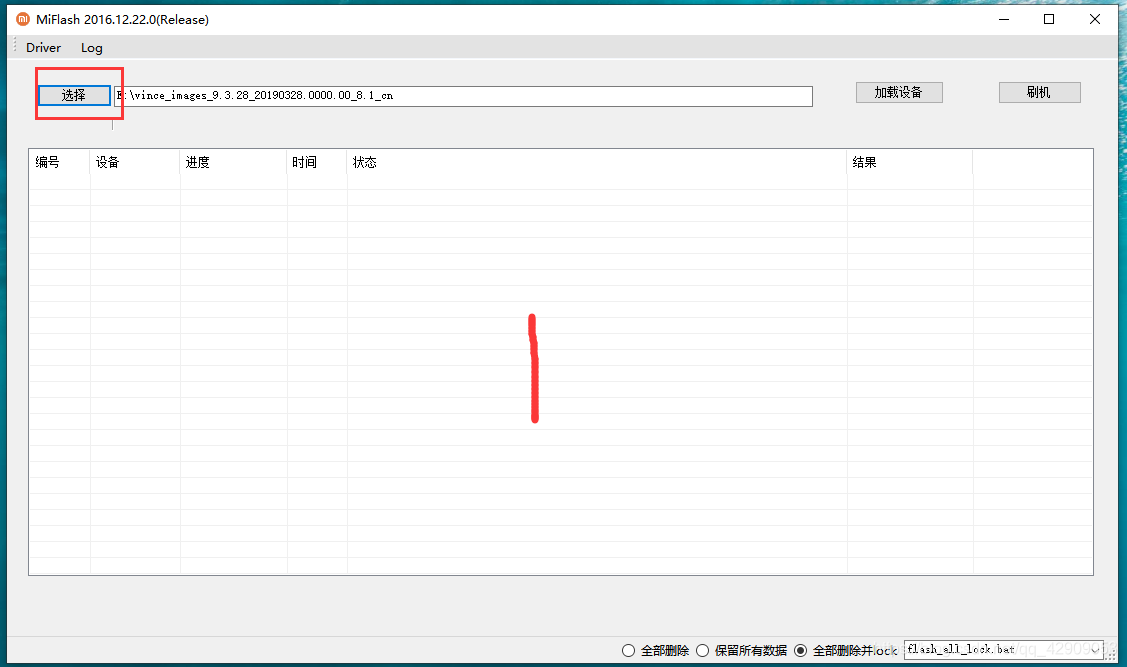1127x667 pixels.
Task: Click the 结果 column header
Action: 909,162
